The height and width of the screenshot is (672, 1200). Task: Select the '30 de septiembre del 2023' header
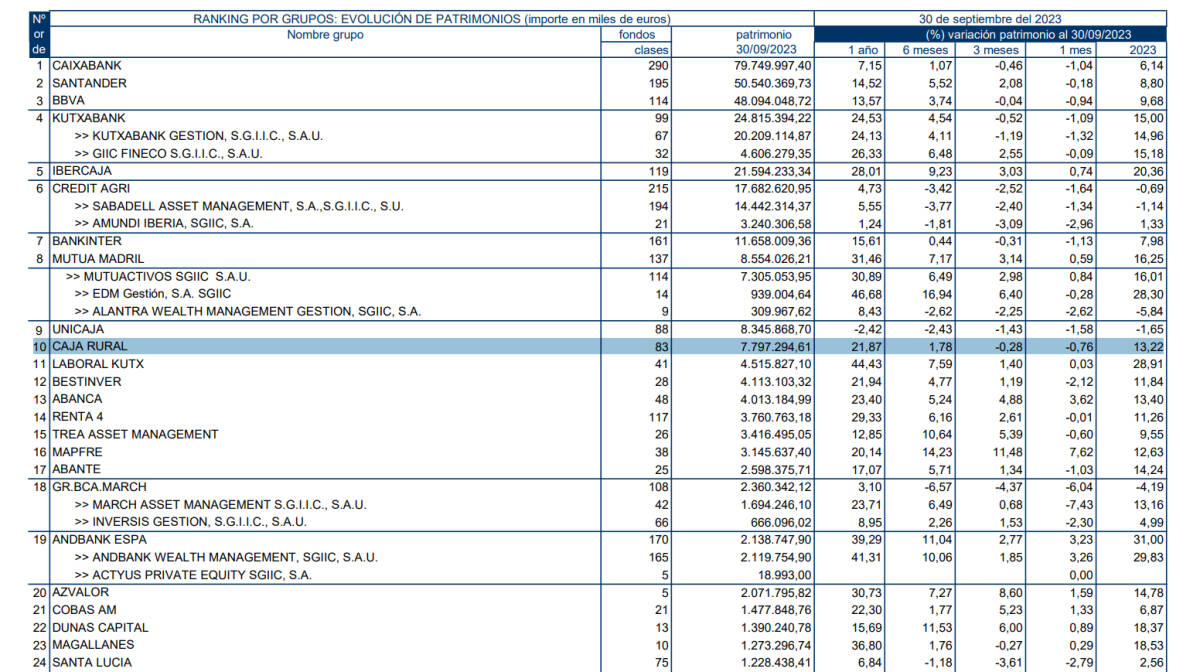click(x=991, y=19)
